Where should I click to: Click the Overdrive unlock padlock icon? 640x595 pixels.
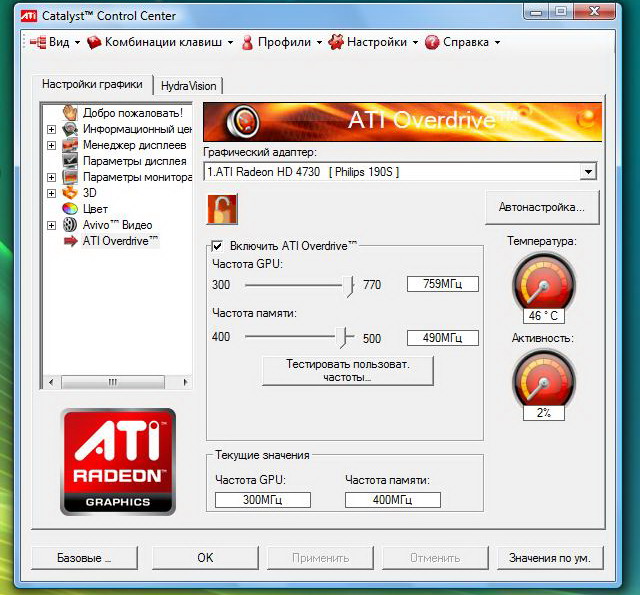(x=222, y=209)
